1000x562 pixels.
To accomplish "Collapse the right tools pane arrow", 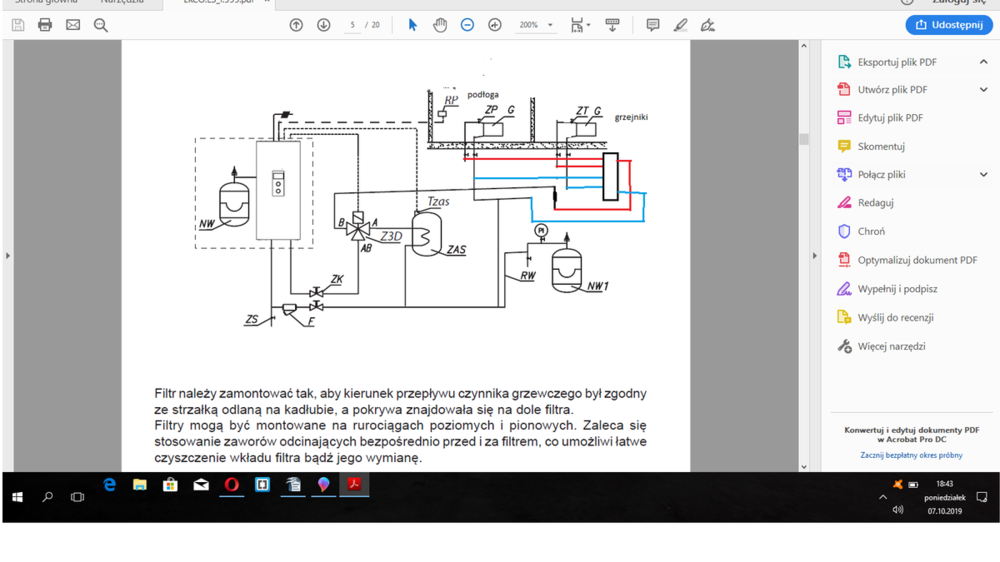I will click(x=815, y=256).
